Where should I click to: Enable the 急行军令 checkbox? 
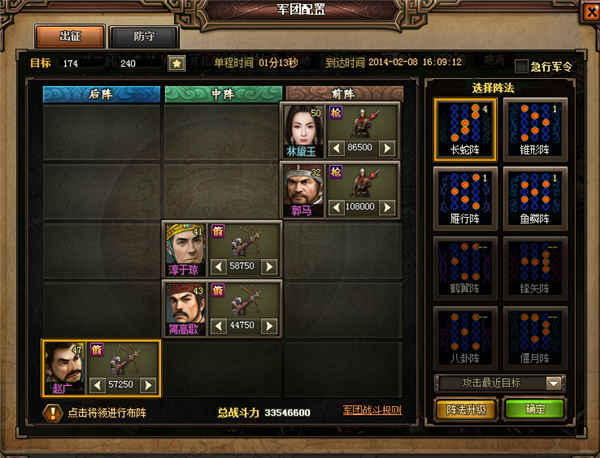[x=521, y=66]
